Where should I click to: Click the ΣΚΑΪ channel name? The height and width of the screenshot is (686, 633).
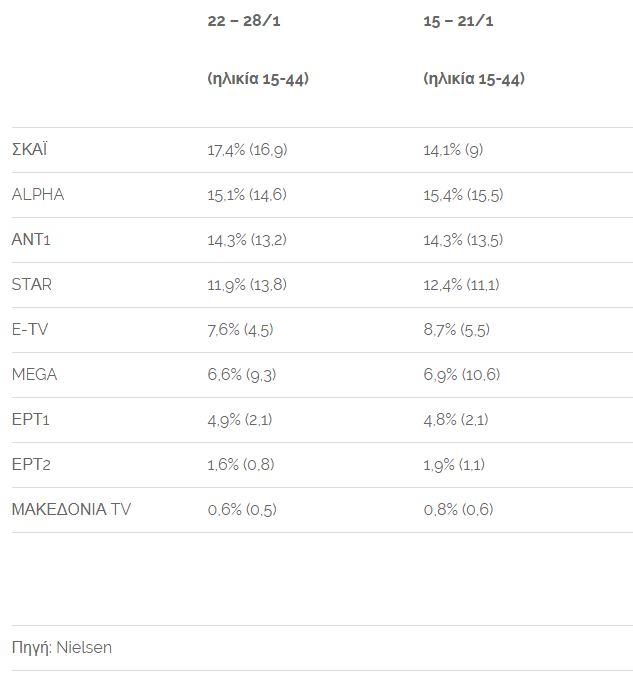pos(30,150)
